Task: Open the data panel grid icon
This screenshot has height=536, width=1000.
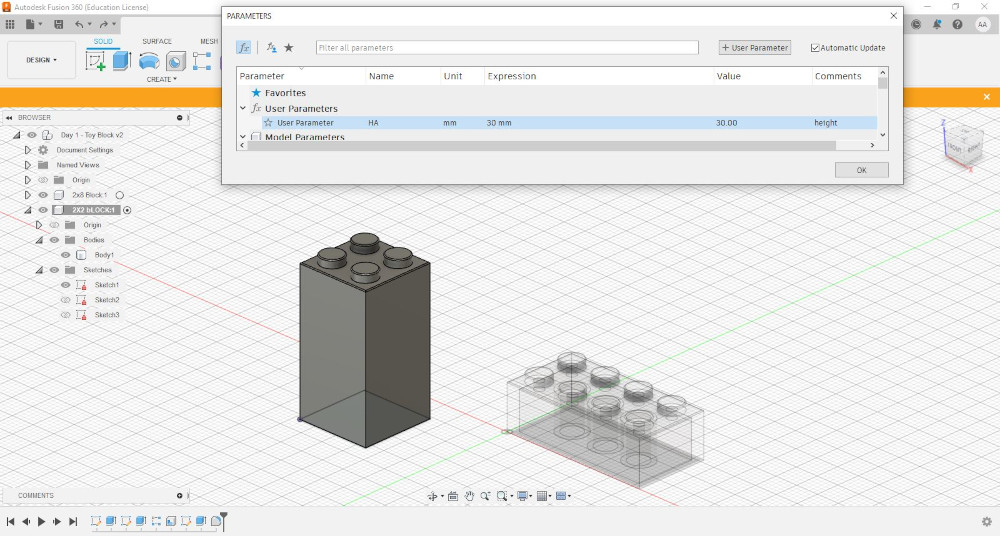Action: (10, 24)
